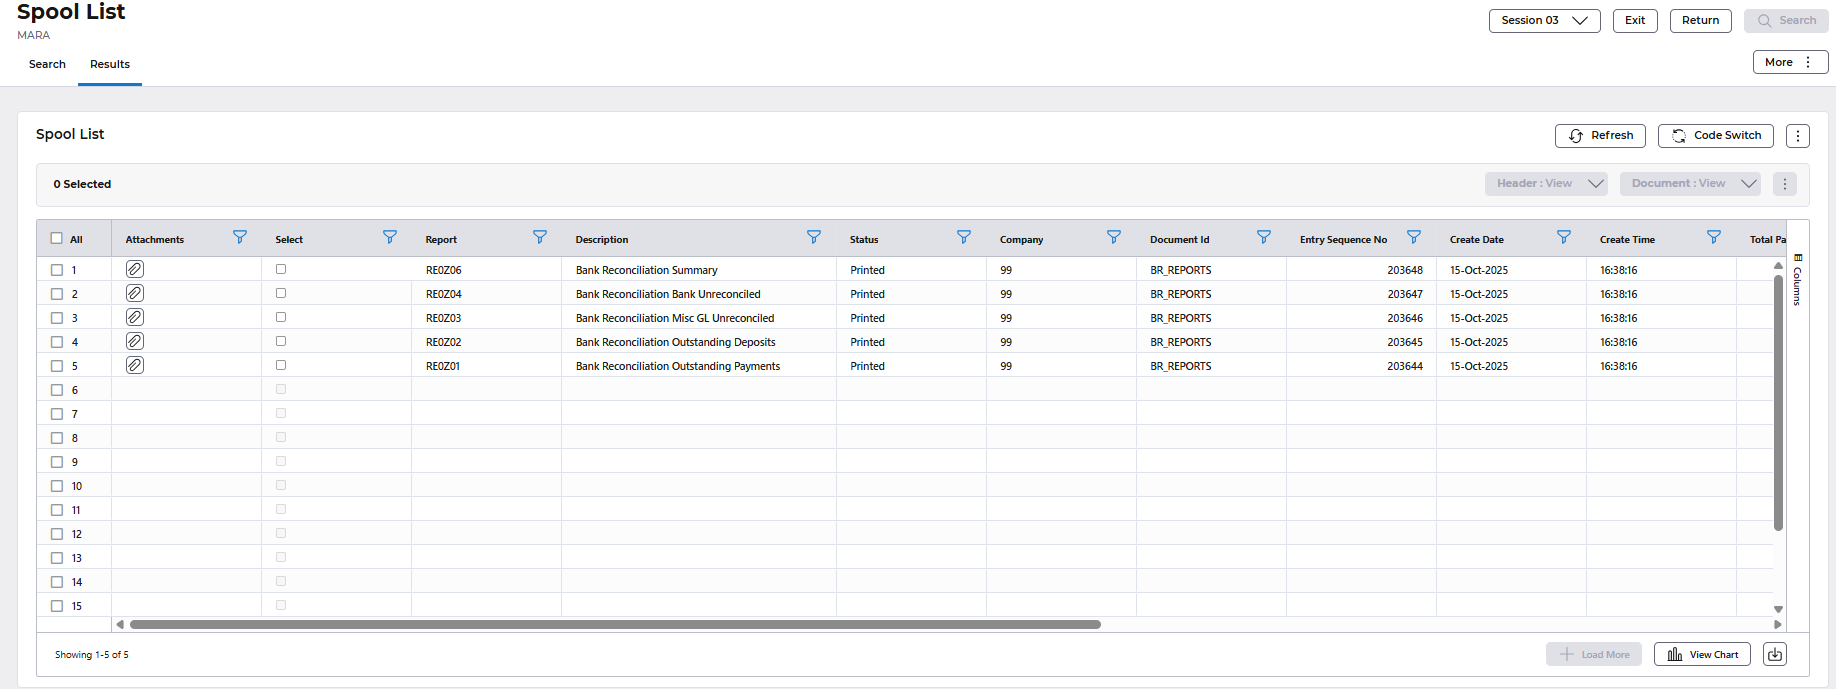The height and width of the screenshot is (689, 1836).
Task: Expand the Document : View dropdown
Action: (1689, 184)
